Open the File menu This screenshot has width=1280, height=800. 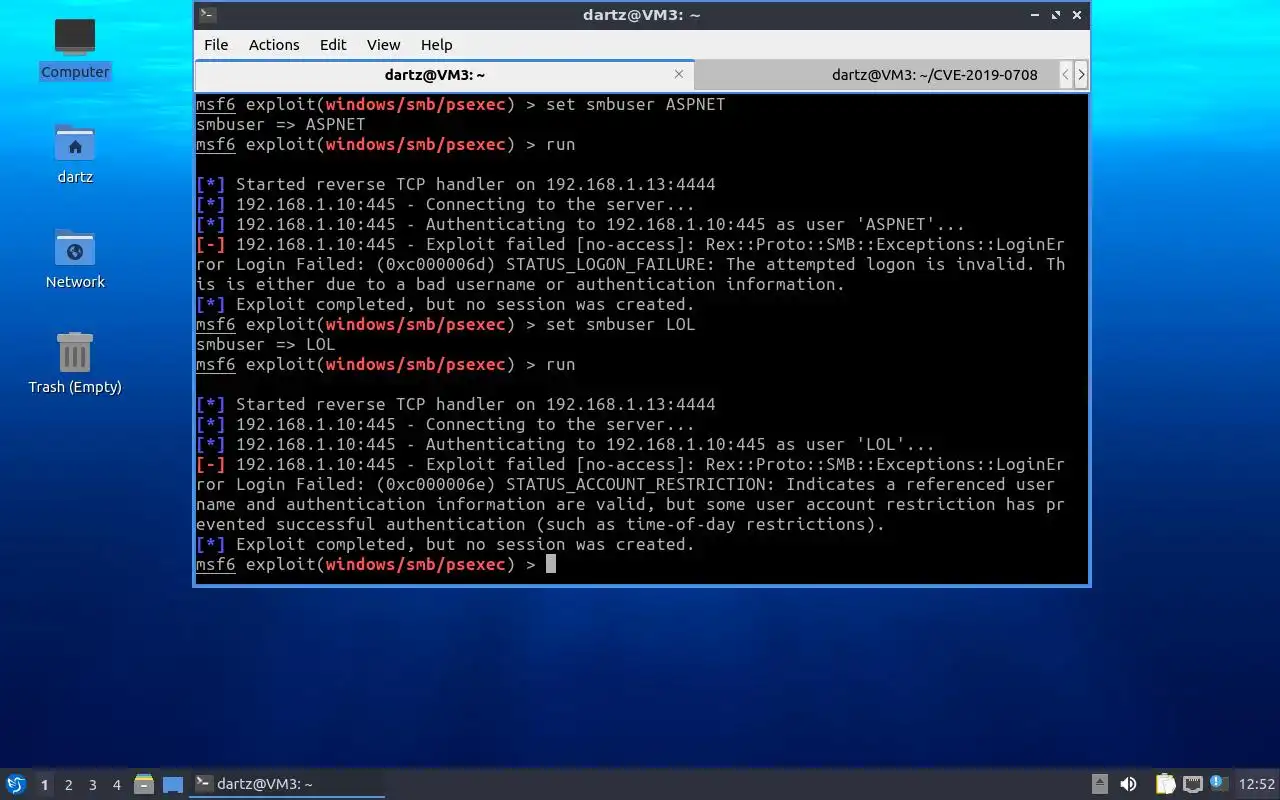tap(216, 45)
